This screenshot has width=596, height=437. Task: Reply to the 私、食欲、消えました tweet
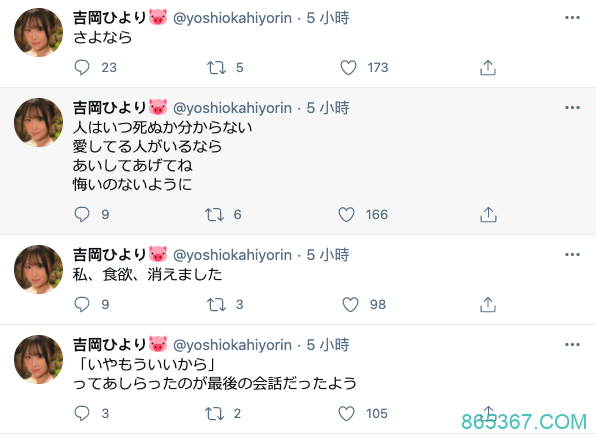click(82, 304)
